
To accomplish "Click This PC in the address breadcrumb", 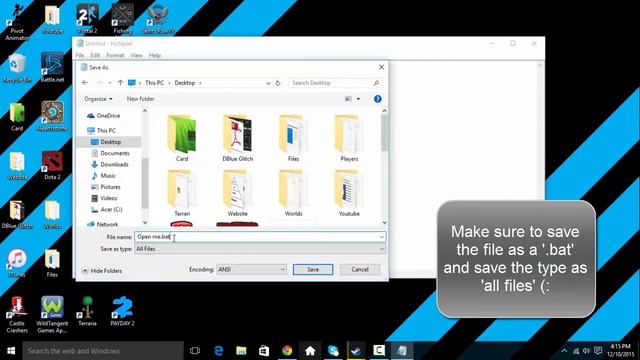I will coord(154,83).
